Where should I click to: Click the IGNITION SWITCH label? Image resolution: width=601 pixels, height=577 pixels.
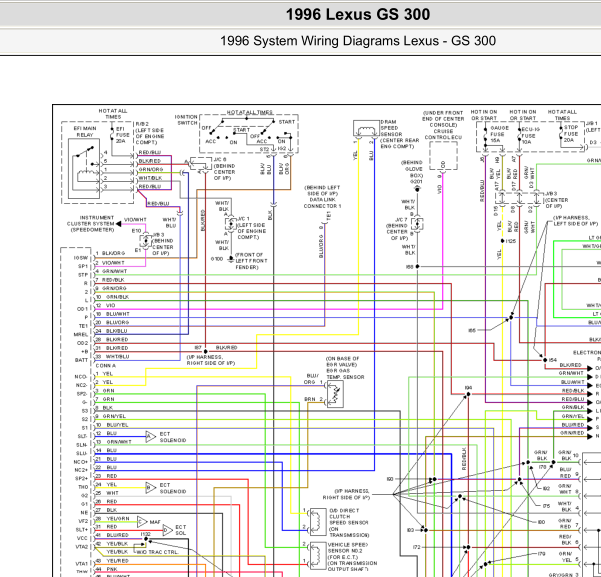pos(186,120)
